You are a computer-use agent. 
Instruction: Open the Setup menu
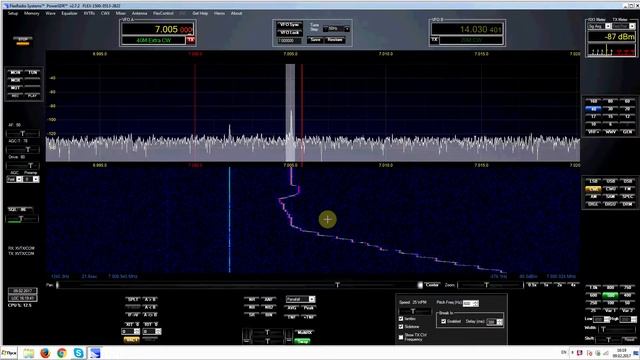pos(13,13)
